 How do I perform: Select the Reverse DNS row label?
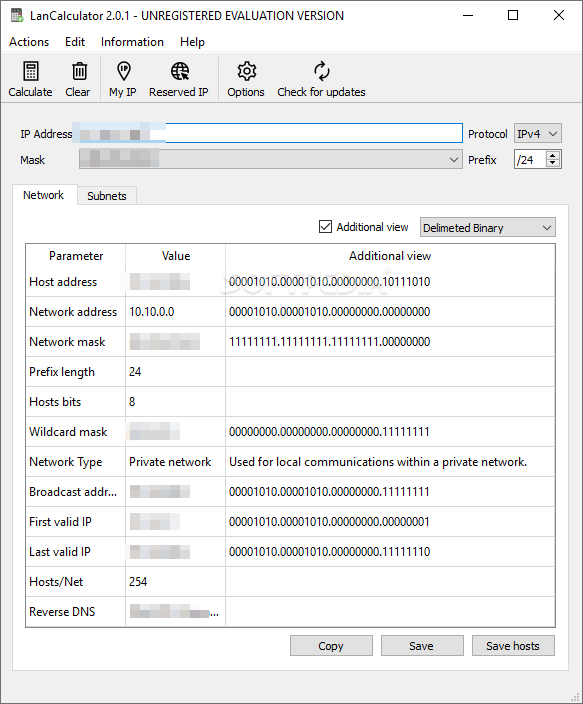(62, 612)
